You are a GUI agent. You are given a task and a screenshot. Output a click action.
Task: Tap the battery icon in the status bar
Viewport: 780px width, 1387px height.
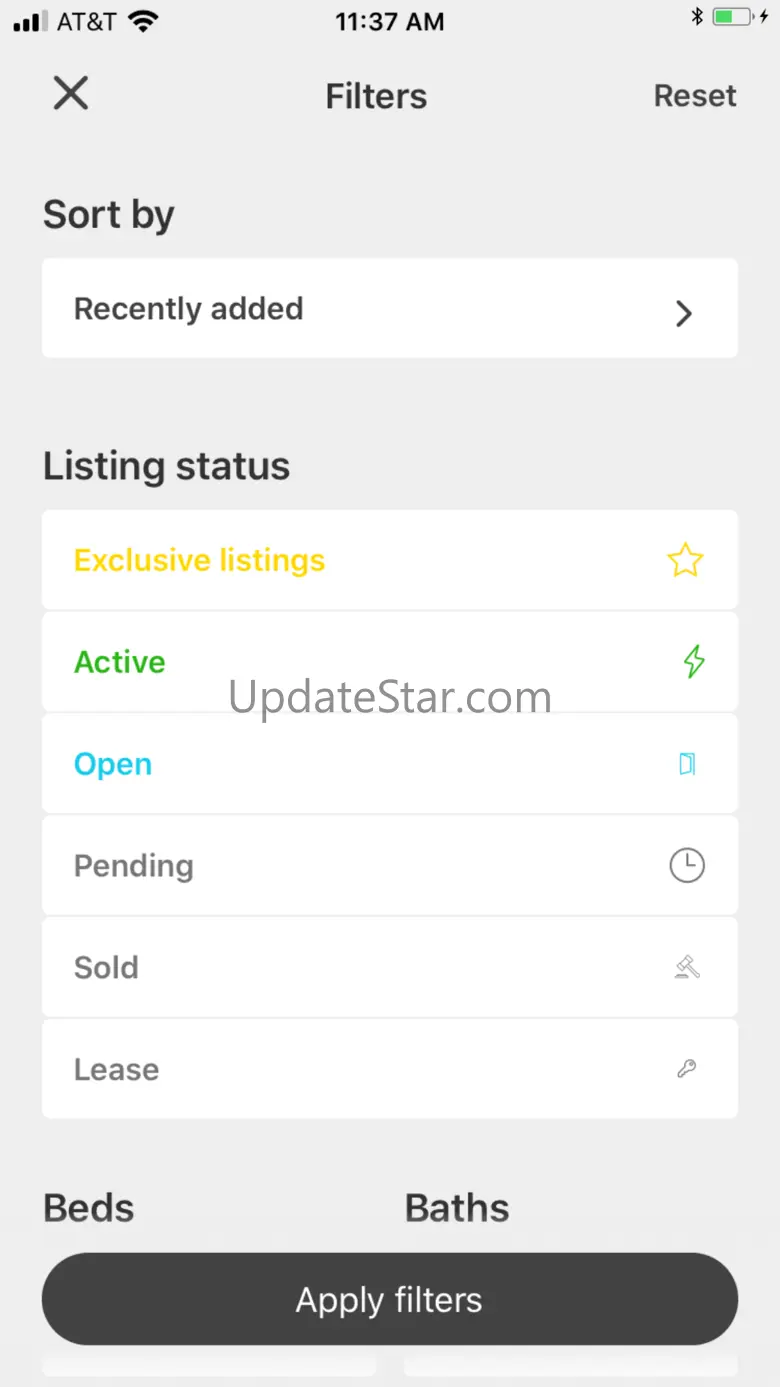point(733,17)
